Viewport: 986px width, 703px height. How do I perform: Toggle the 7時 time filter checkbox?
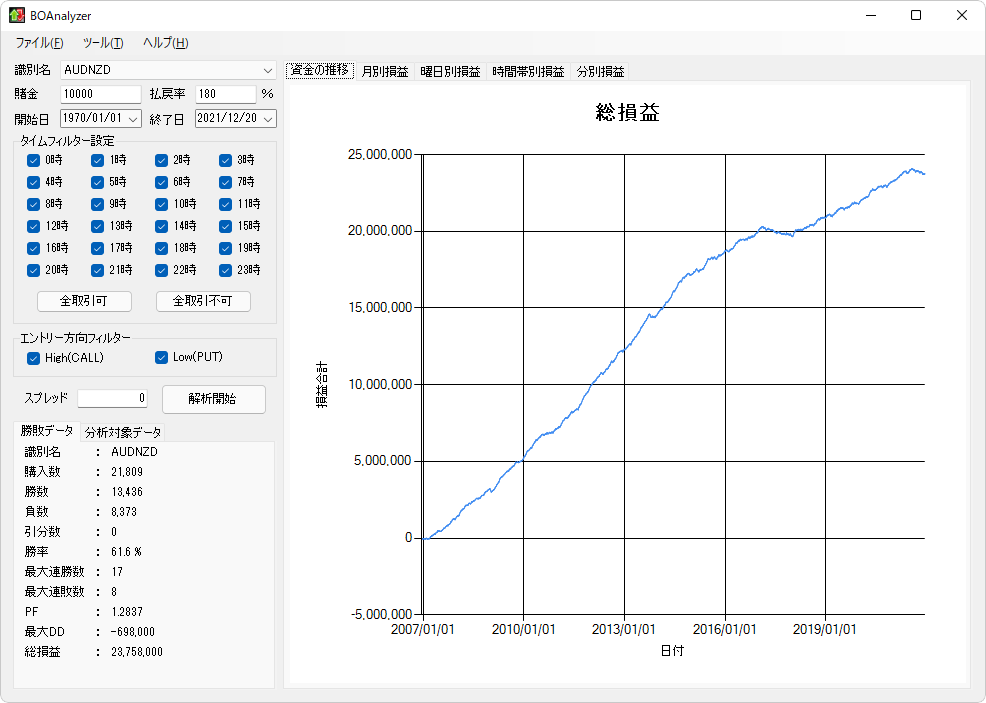[x=226, y=182]
